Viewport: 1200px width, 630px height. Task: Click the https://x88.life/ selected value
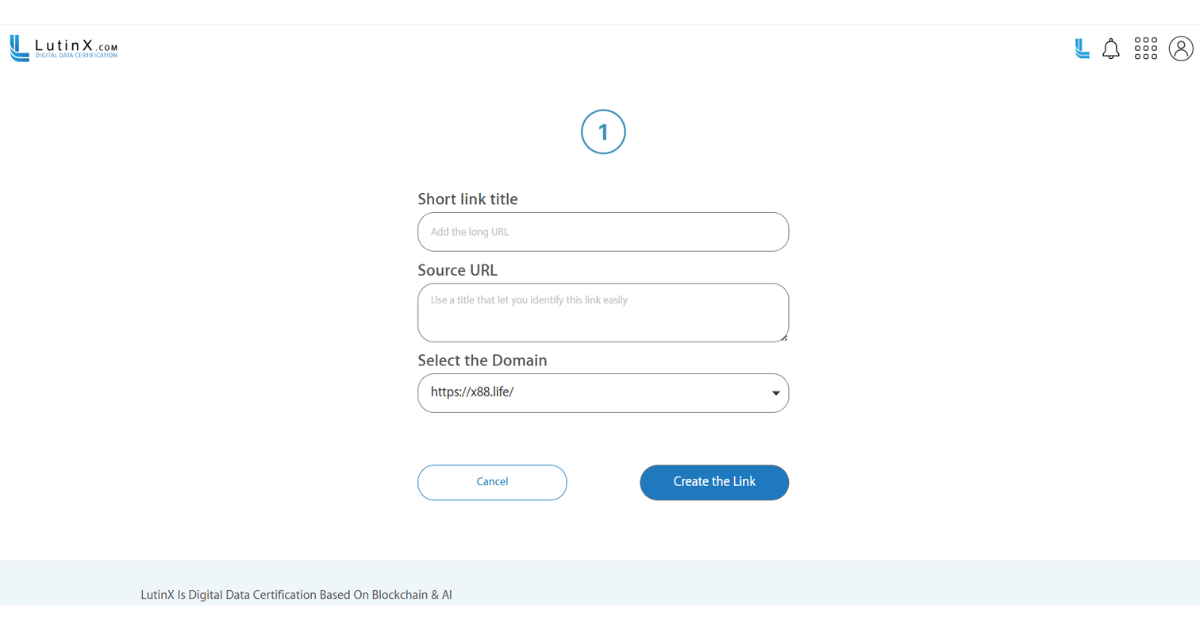pyautogui.click(x=472, y=393)
